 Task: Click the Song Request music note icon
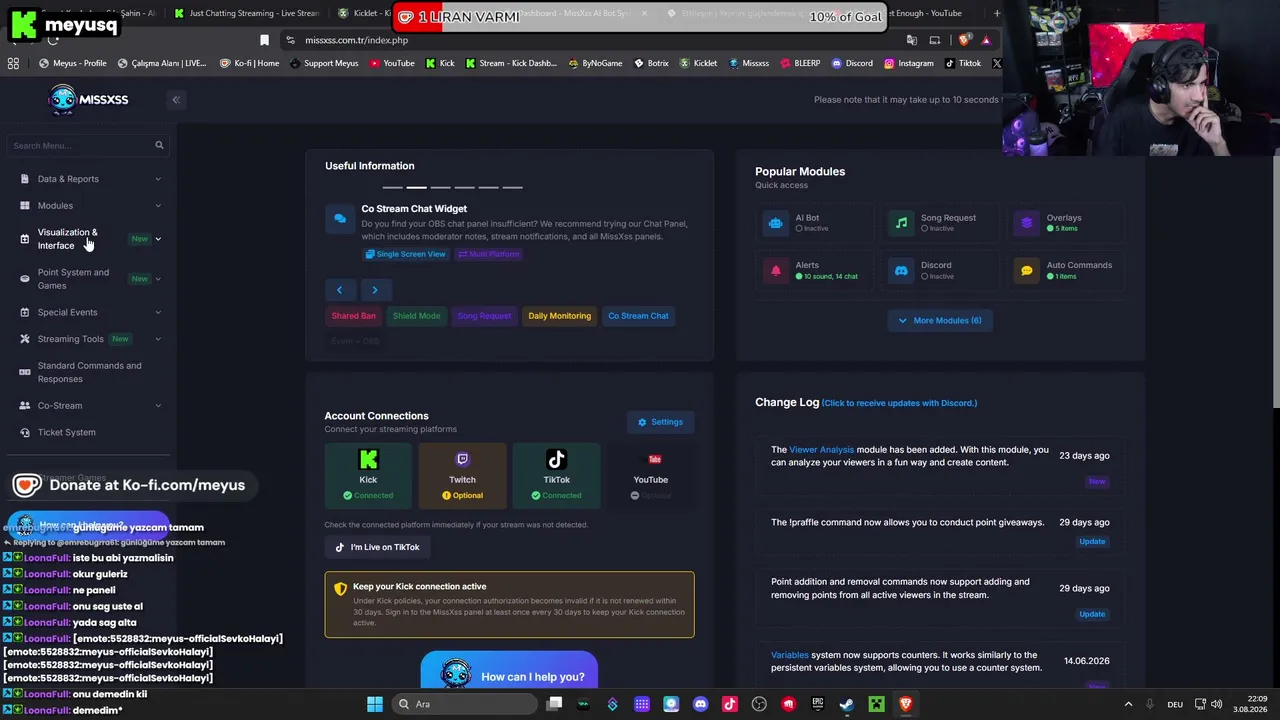901,223
